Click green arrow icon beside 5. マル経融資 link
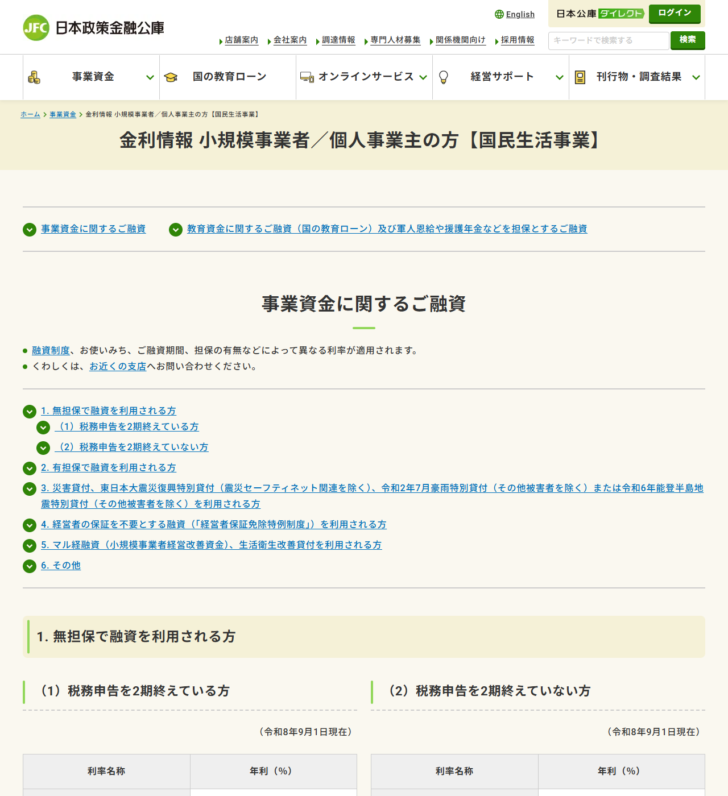This screenshot has width=728, height=796. (29, 545)
